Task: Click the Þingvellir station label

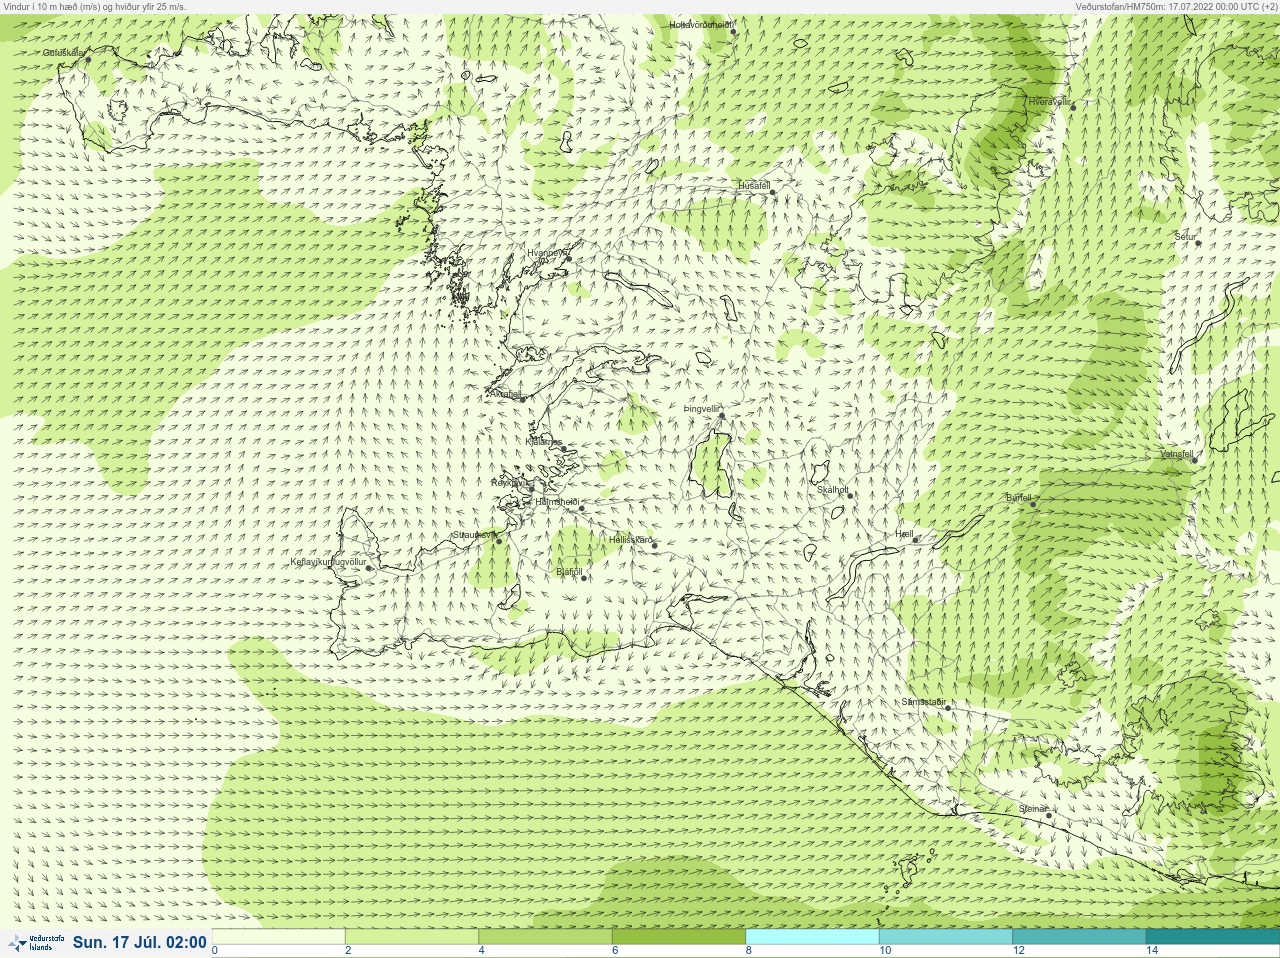Action: coord(702,409)
